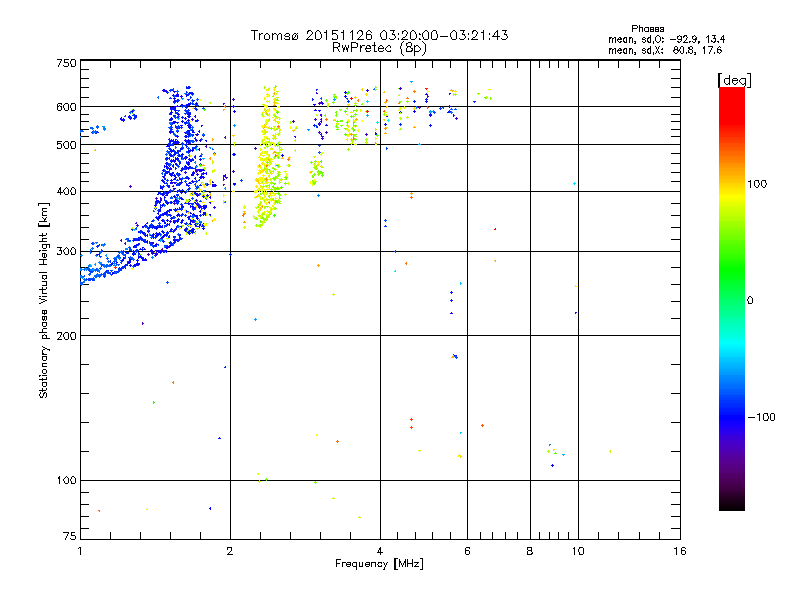The width and height of the screenshot is (800, 600).
Task: Click the y-axis tick label '400'
Action: click(x=66, y=191)
